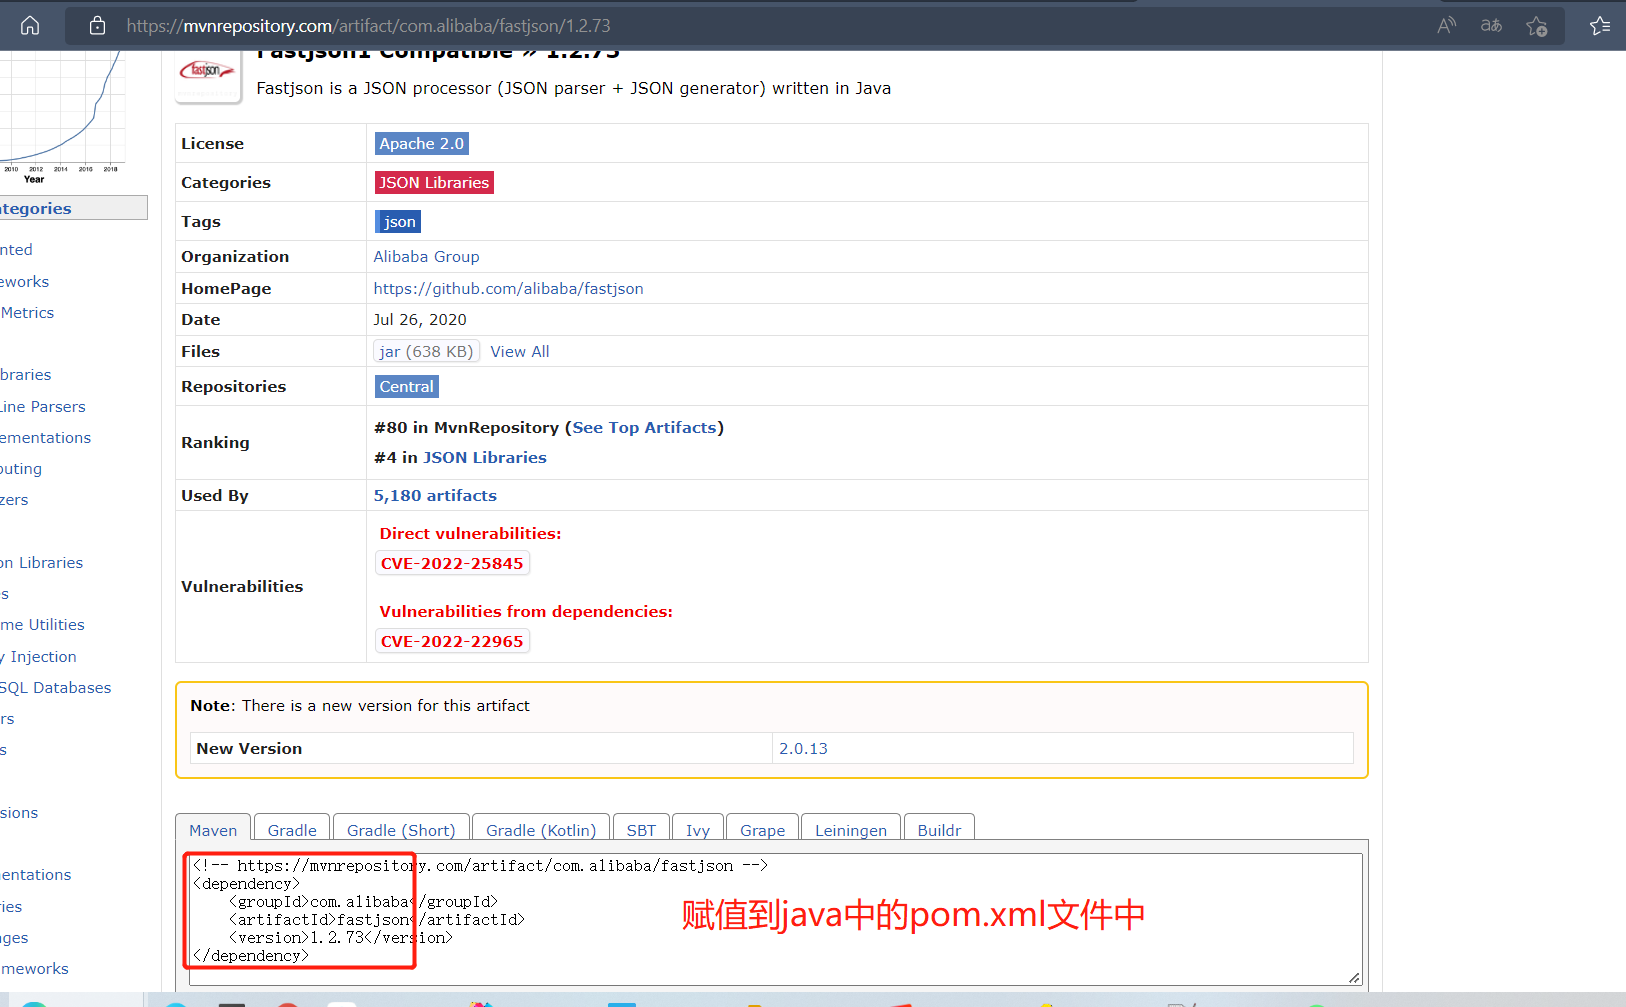Open vulnerability CVE-2022-25845
The image size is (1626, 1007).
(x=452, y=564)
